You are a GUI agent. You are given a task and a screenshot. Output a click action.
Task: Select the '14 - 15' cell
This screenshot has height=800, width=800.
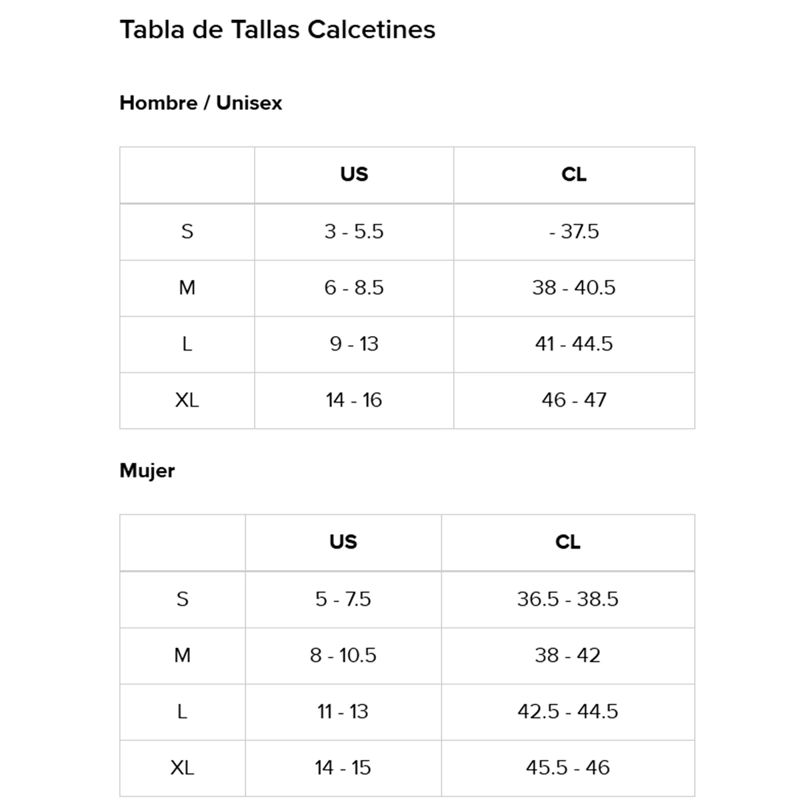pos(343,768)
